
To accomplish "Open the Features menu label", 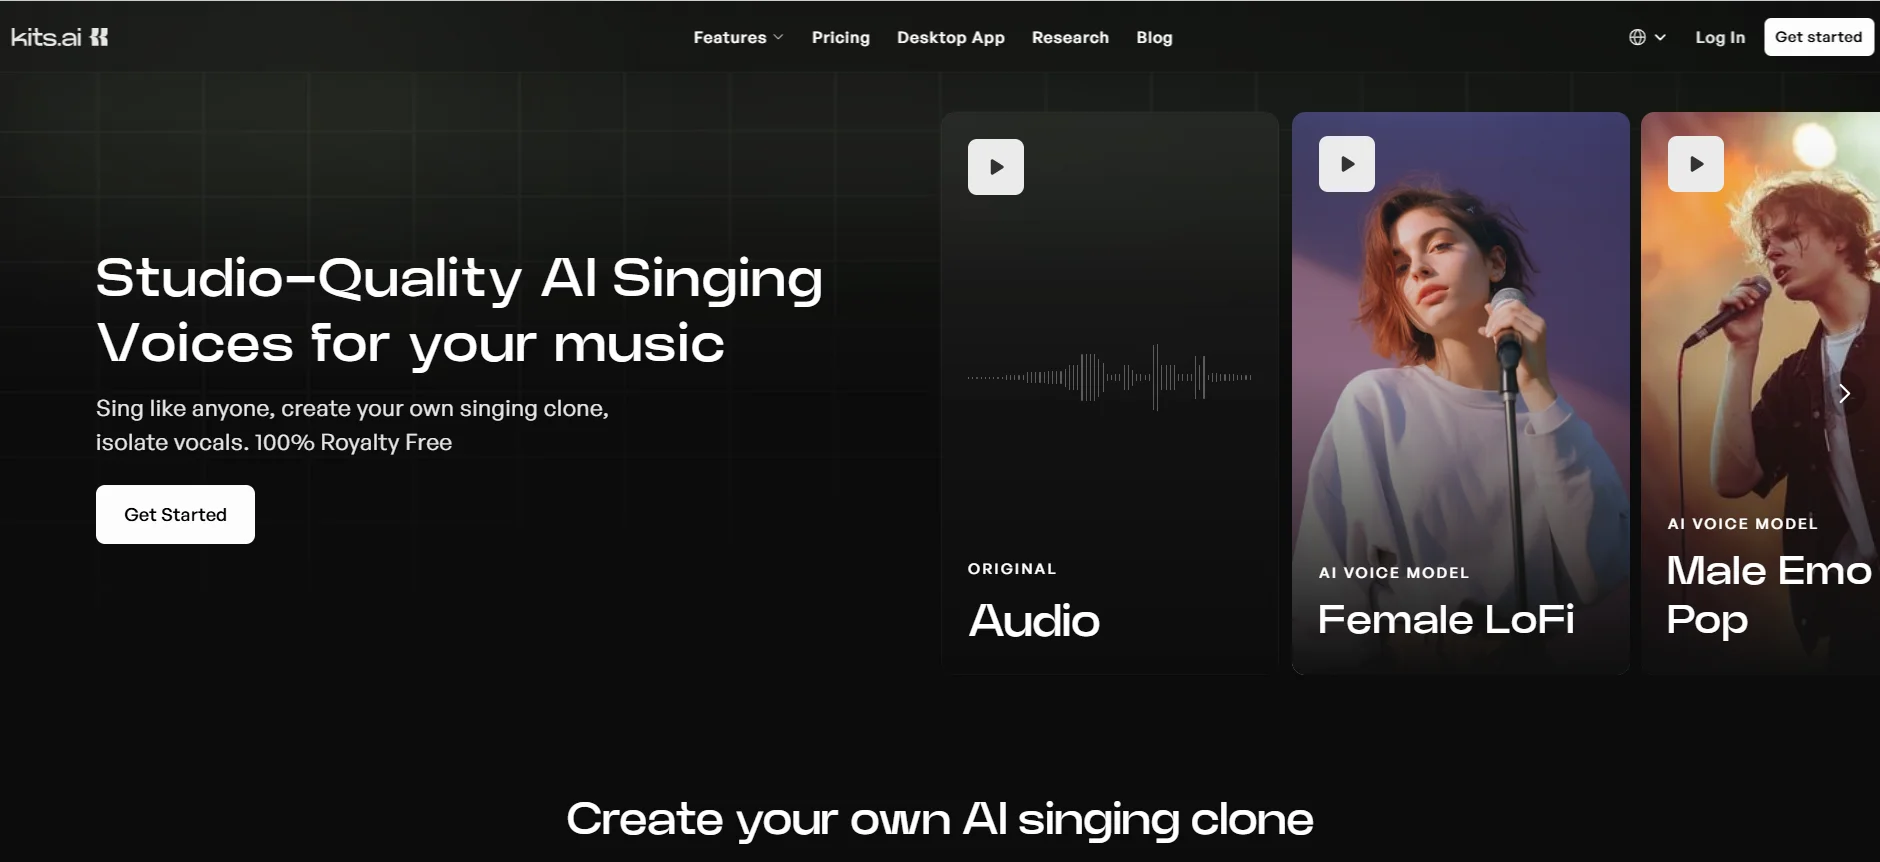I will coord(729,37).
